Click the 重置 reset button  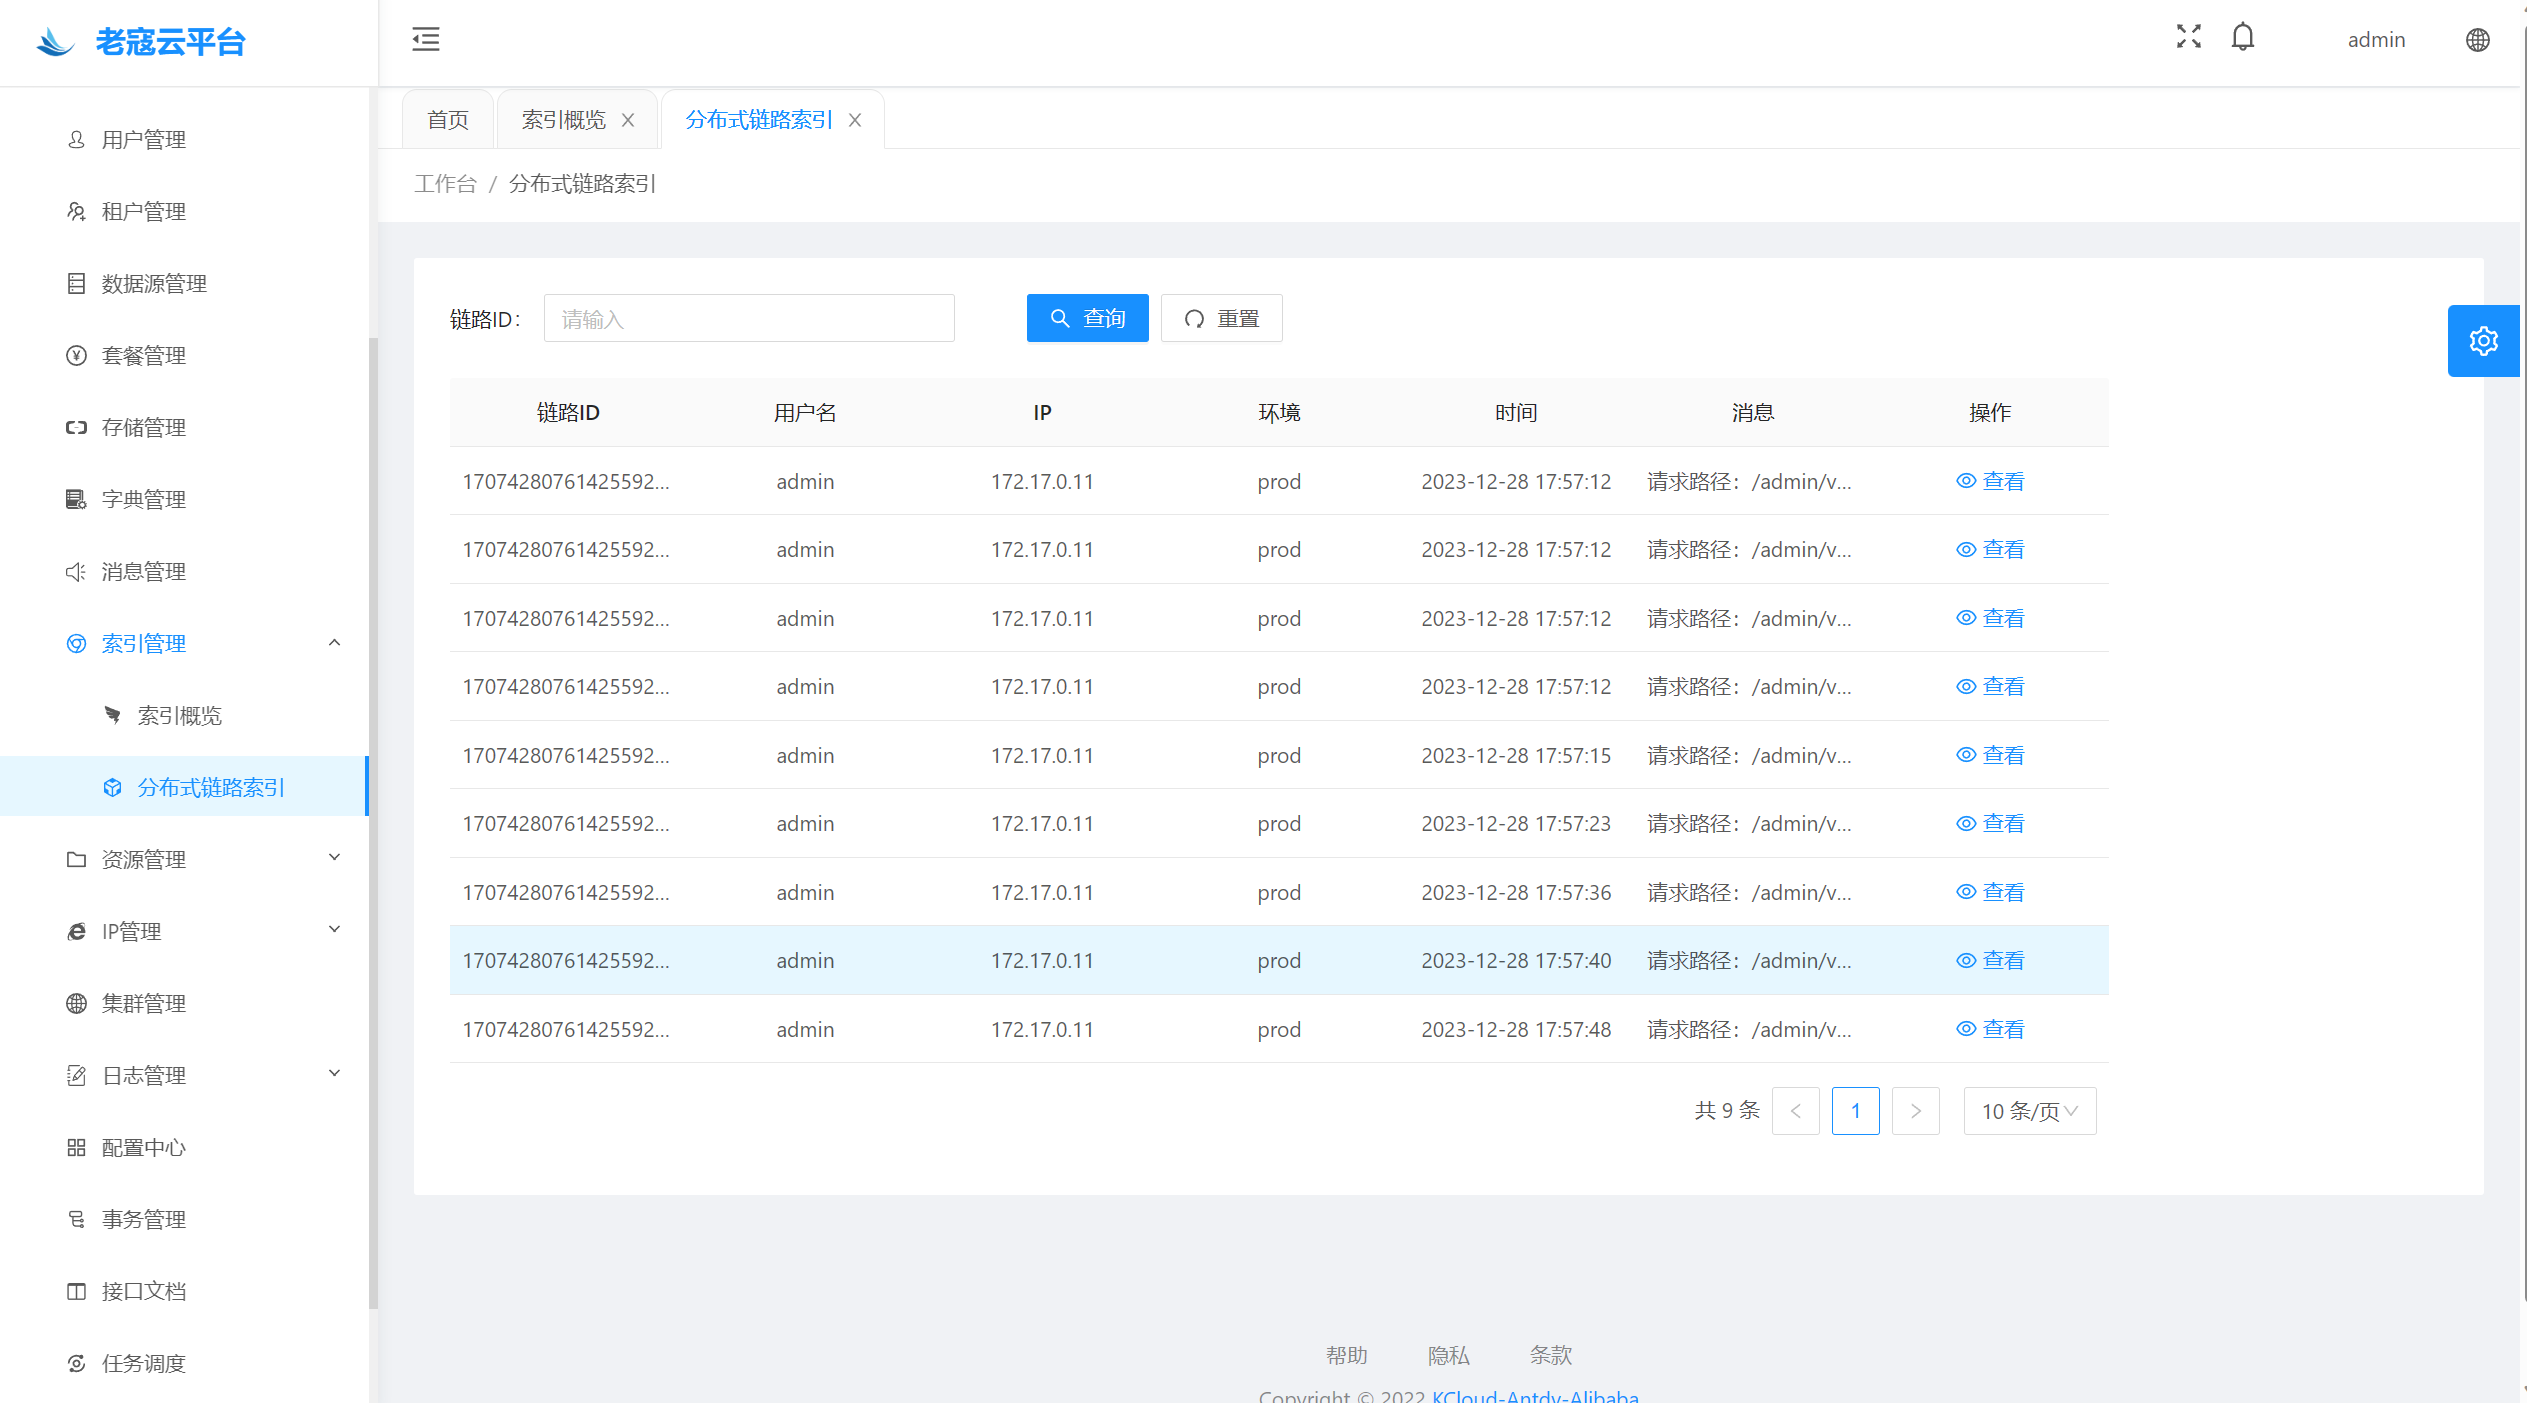[x=1221, y=318]
